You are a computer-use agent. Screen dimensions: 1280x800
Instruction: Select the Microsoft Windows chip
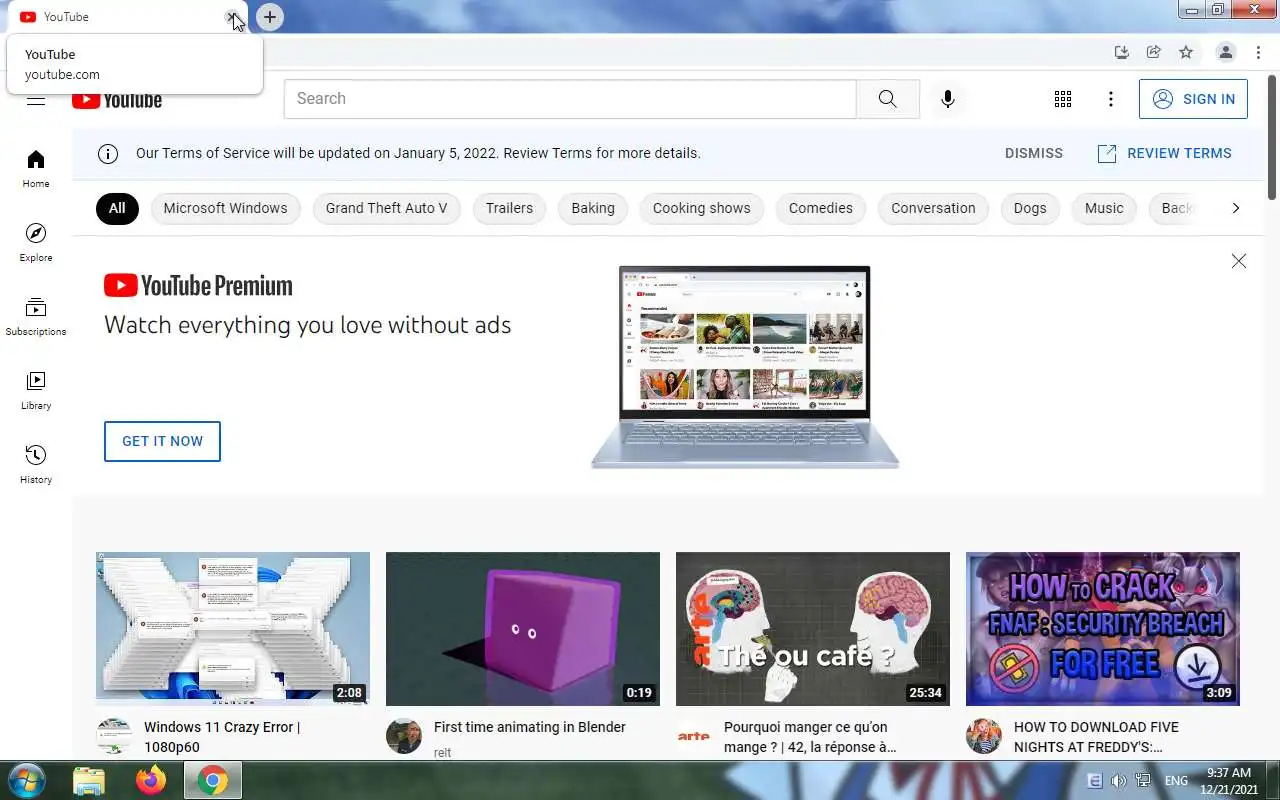point(225,208)
